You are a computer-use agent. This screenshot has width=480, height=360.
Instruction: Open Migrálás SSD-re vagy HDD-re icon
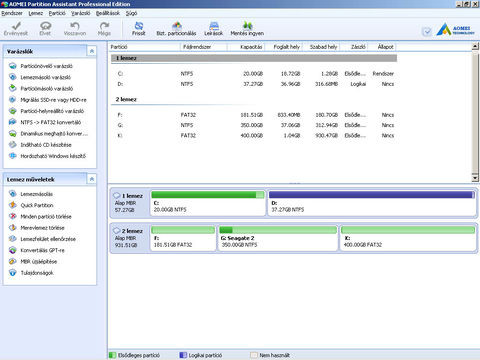tap(13, 100)
